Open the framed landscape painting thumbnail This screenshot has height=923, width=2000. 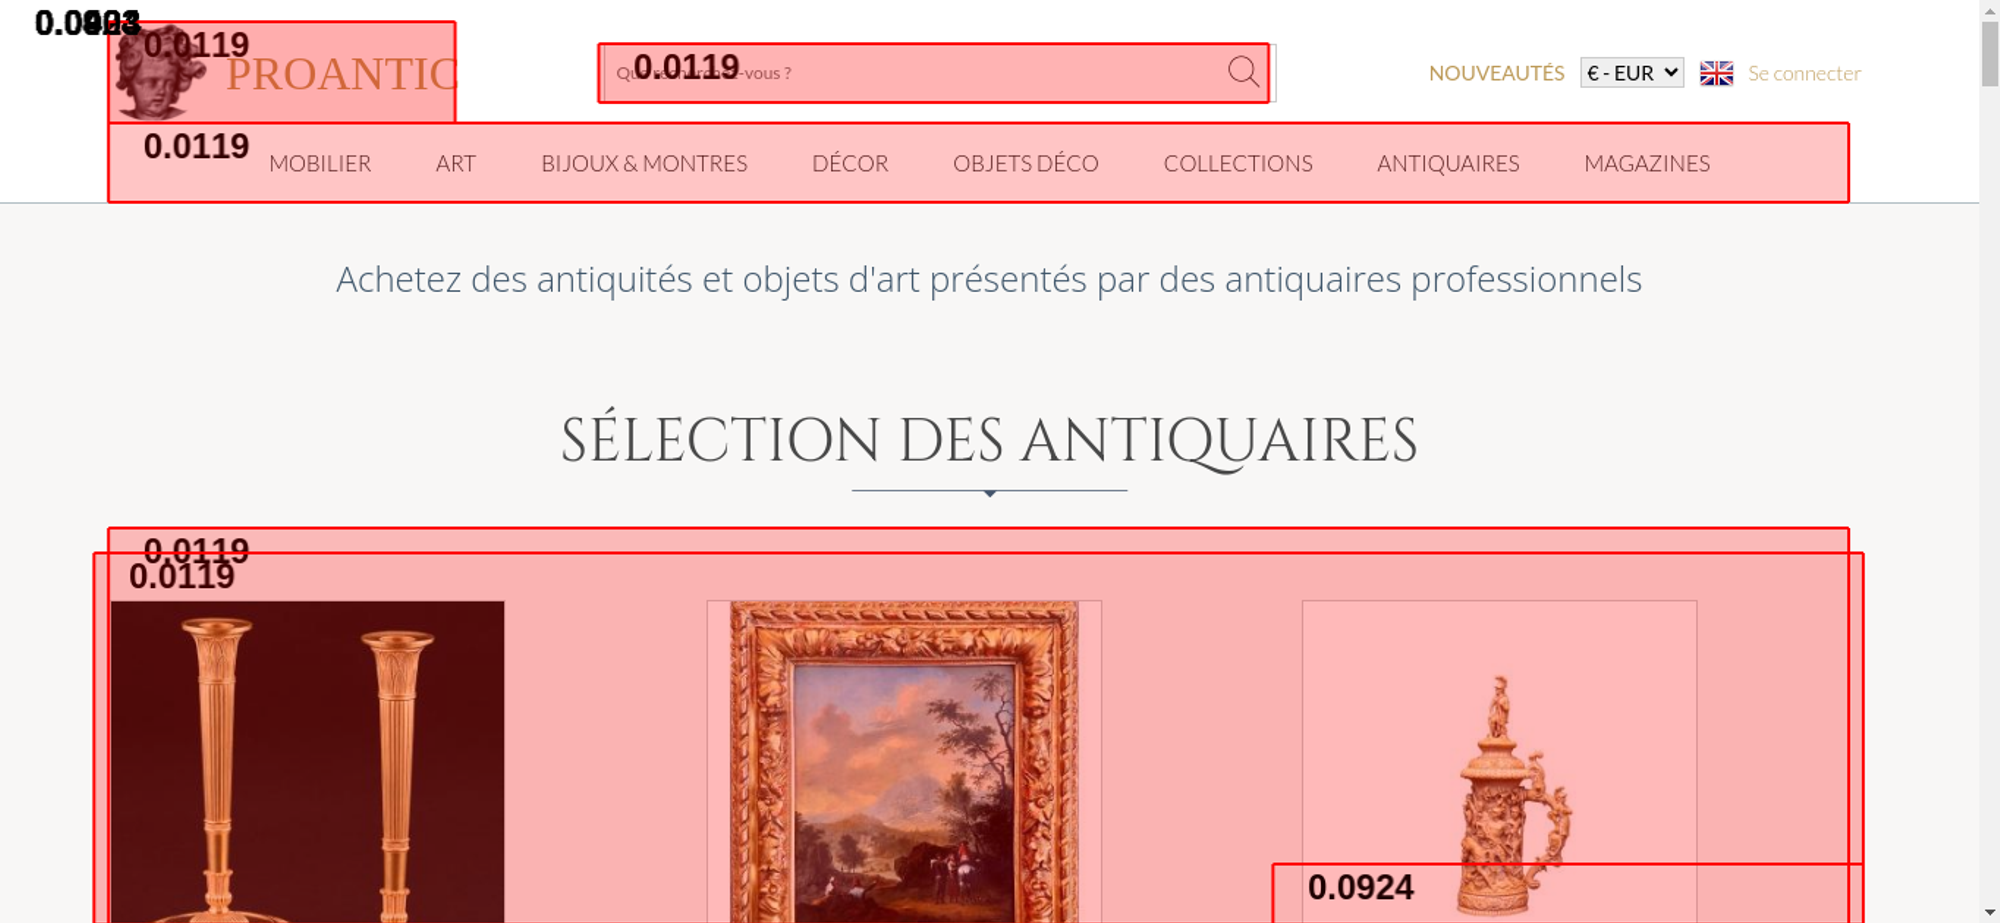pos(904,762)
